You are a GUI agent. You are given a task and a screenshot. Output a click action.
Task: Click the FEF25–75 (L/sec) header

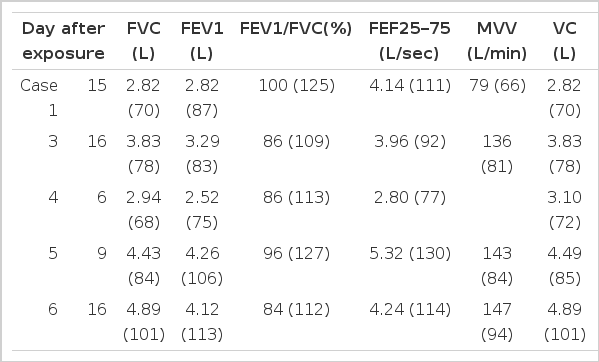(x=410, y=41)
